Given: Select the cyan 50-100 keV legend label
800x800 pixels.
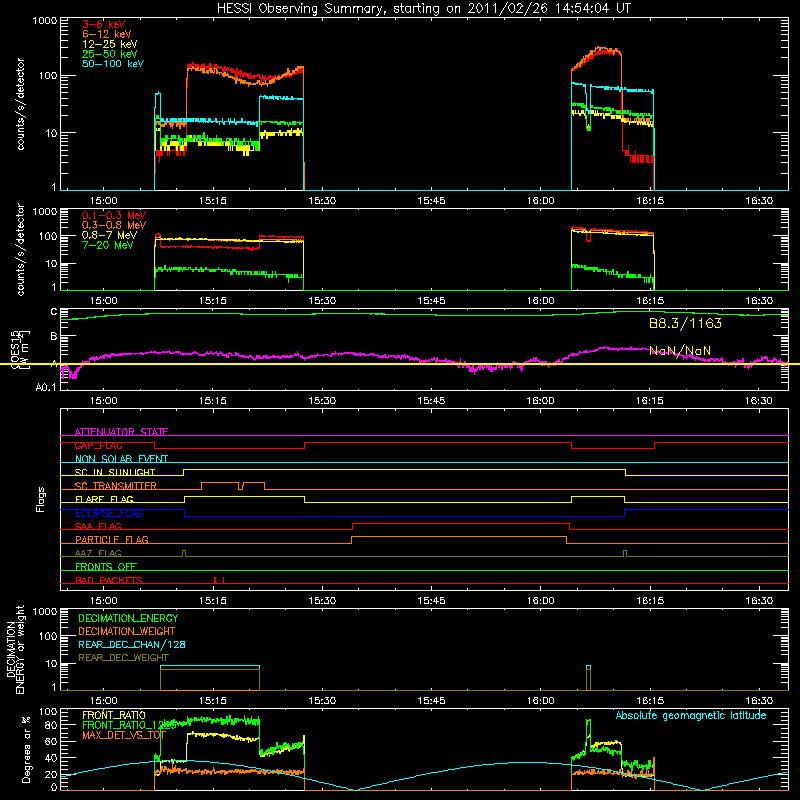Looking at the screenshot, I should click(112, 64).
